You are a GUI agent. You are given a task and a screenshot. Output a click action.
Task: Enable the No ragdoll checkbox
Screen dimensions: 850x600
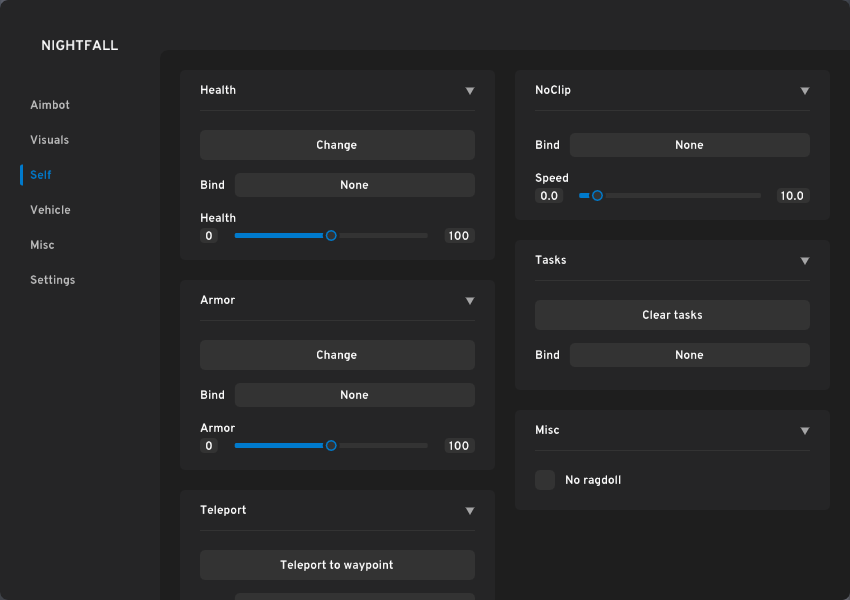545,480
